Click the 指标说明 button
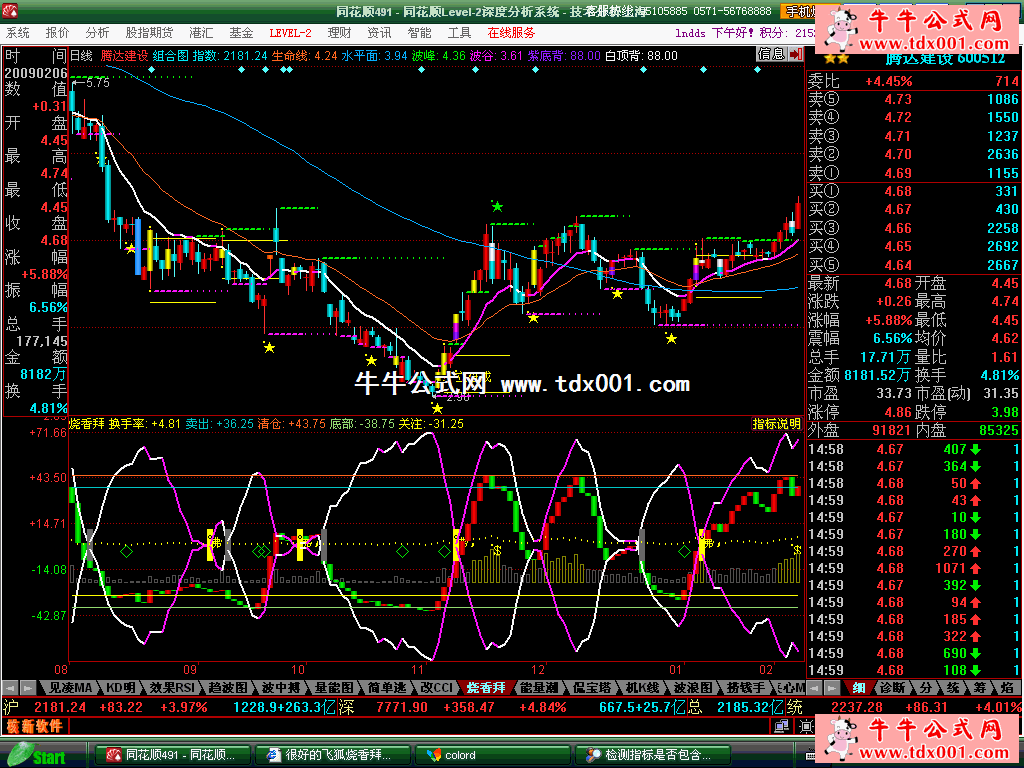This screenshot has width=1024, height=768. 776,423
